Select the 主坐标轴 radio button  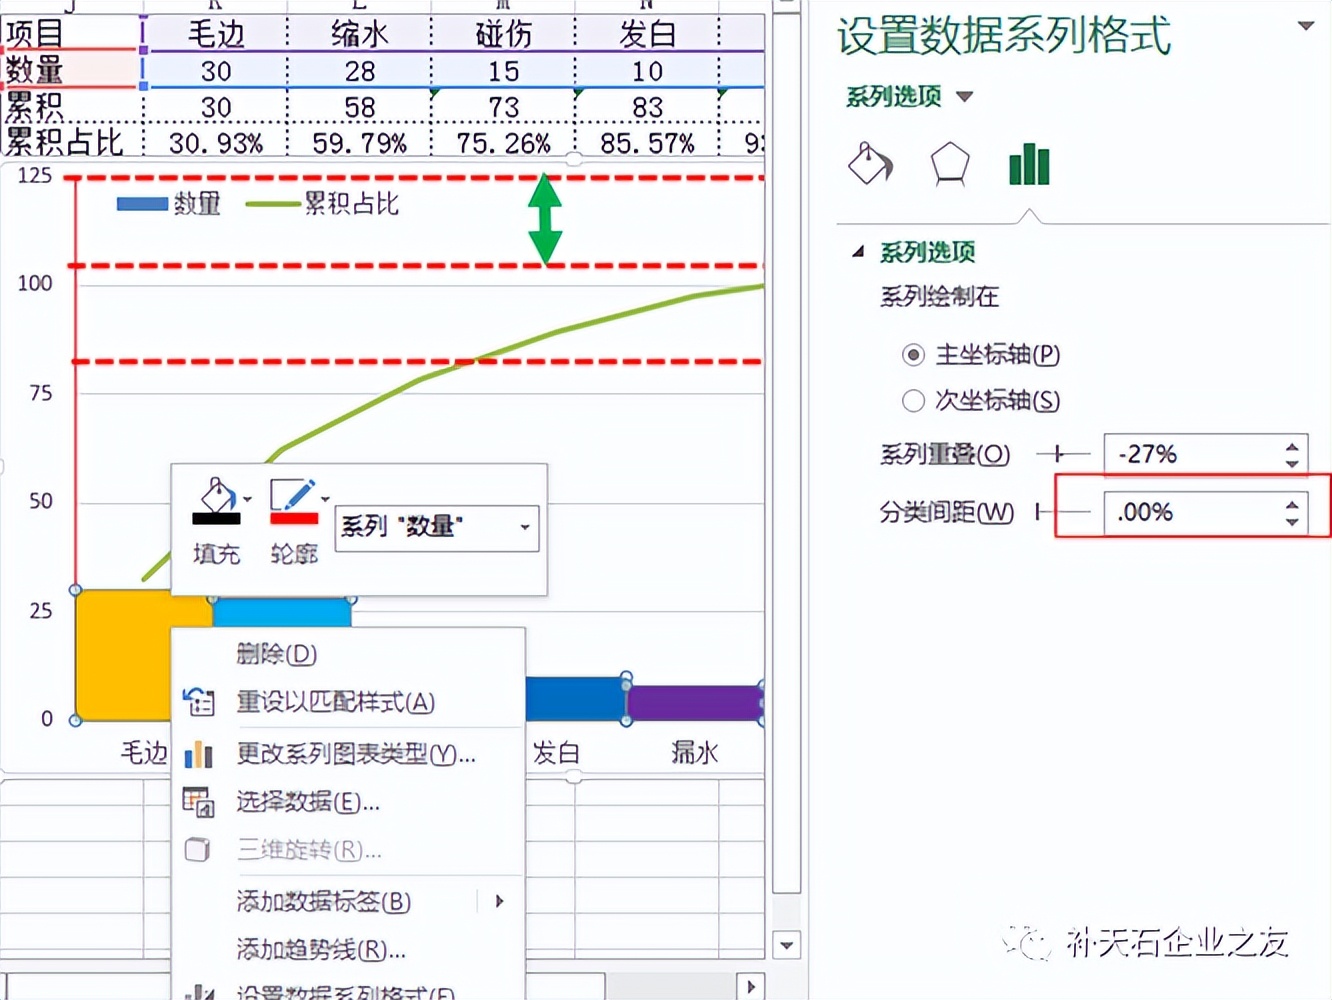pos(913,355)
